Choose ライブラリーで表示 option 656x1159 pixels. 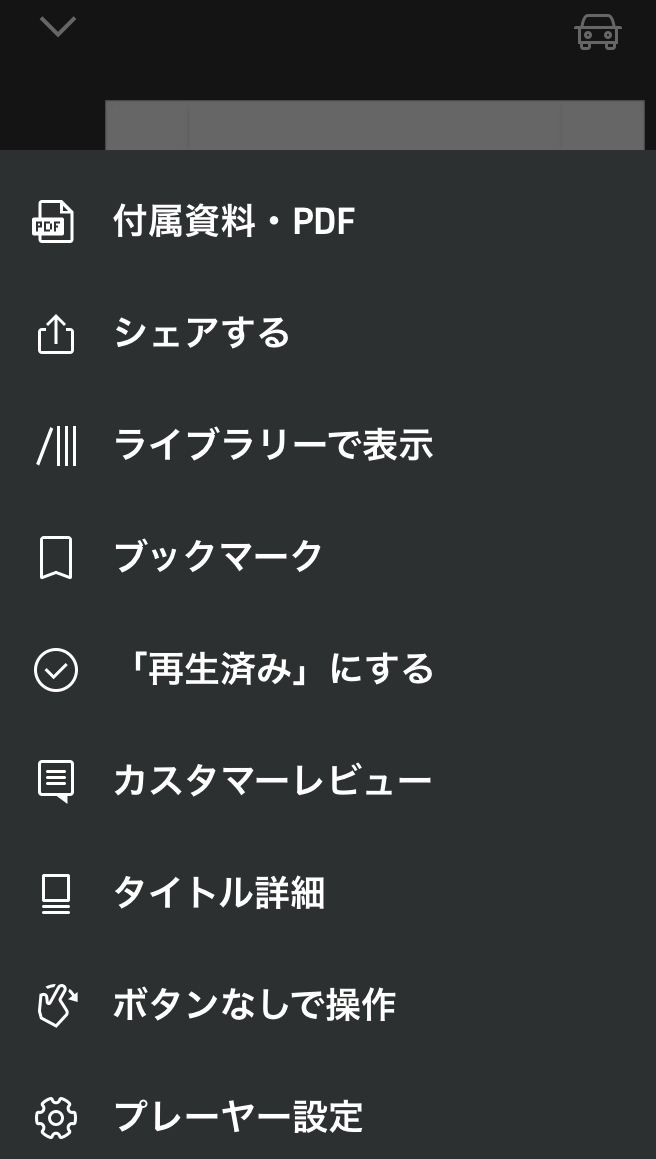click(x=273, y=446)
